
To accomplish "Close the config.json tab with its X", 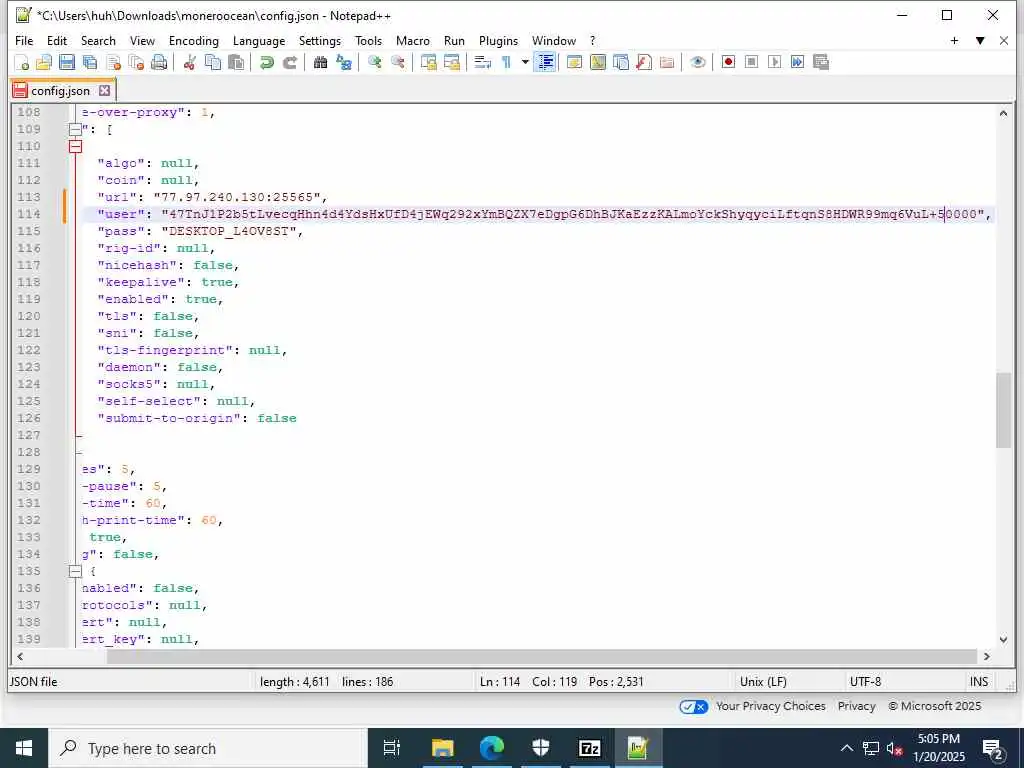I will tap(104, 91).
